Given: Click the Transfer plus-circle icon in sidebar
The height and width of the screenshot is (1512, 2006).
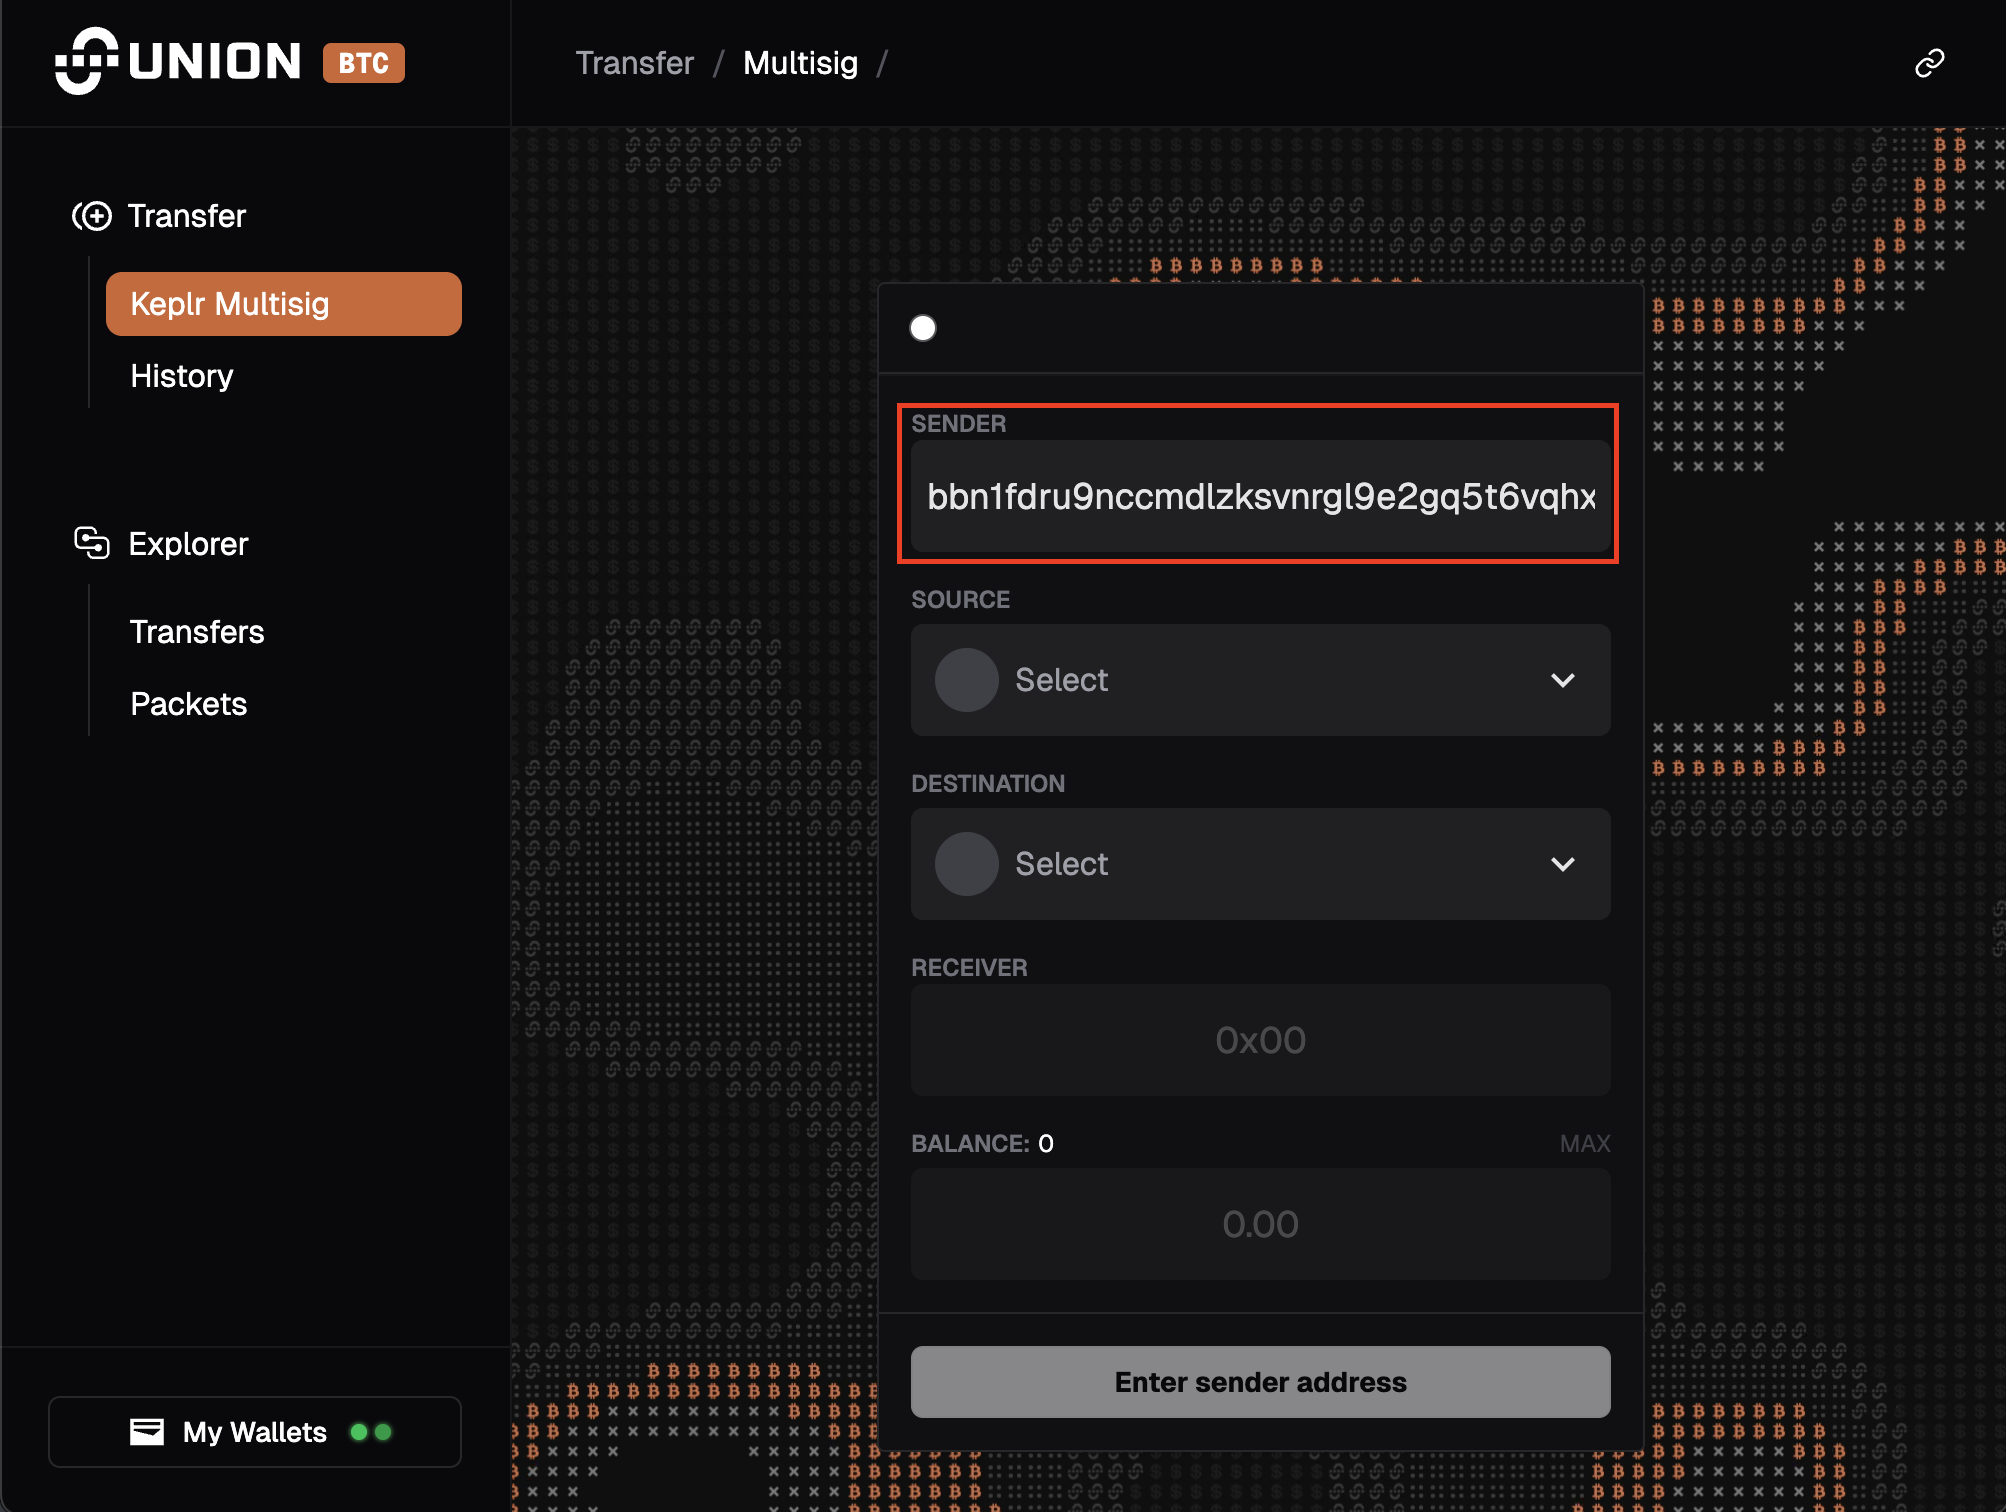Looking at the screenshot, I should (x=93, y=215).
